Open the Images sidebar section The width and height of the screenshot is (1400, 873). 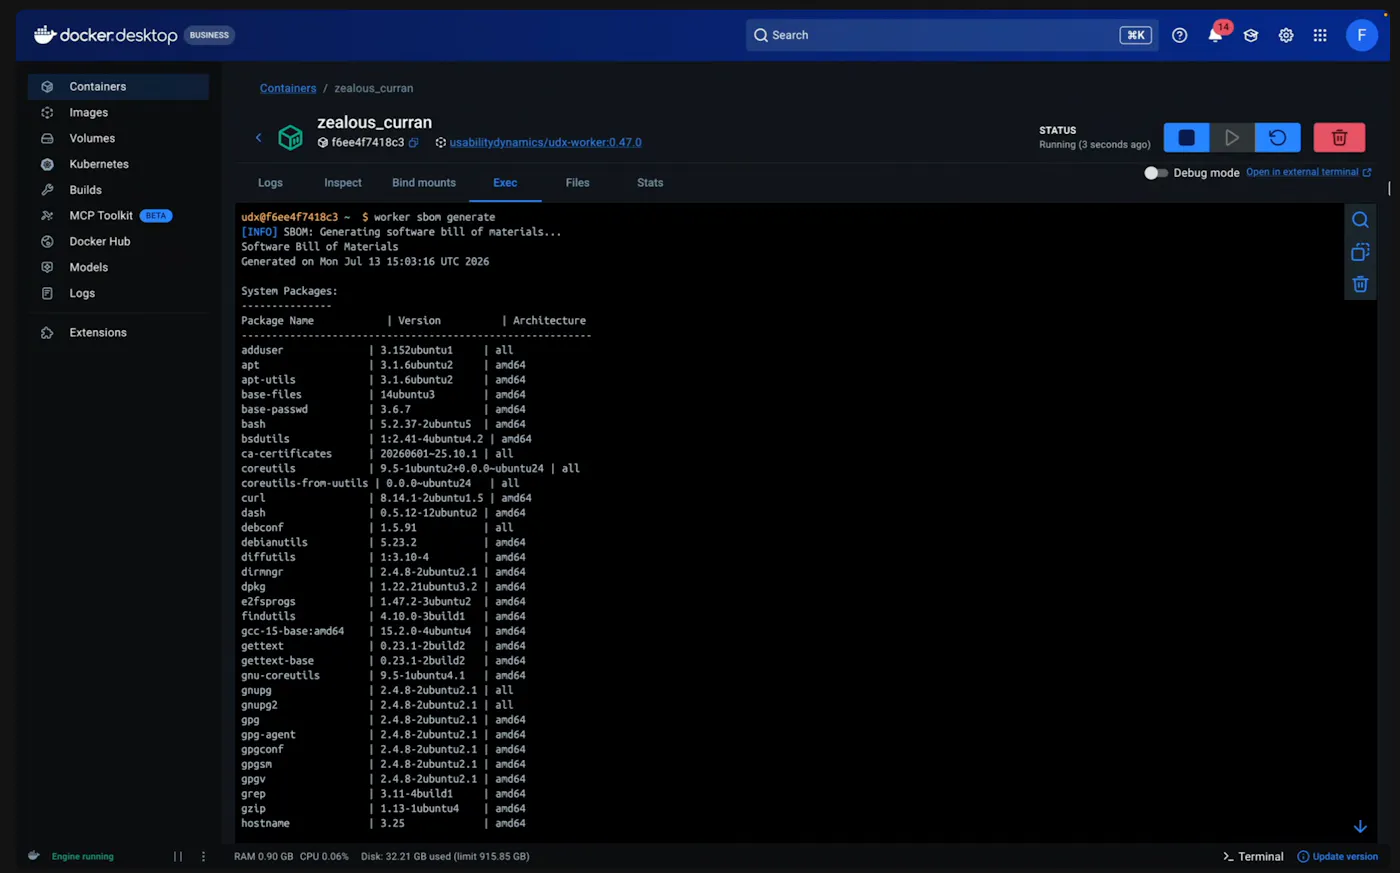118,113
